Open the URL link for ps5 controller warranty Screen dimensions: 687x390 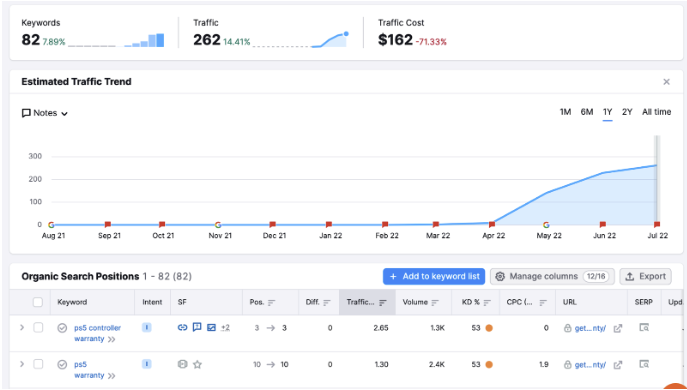click(x=590, y=328)
